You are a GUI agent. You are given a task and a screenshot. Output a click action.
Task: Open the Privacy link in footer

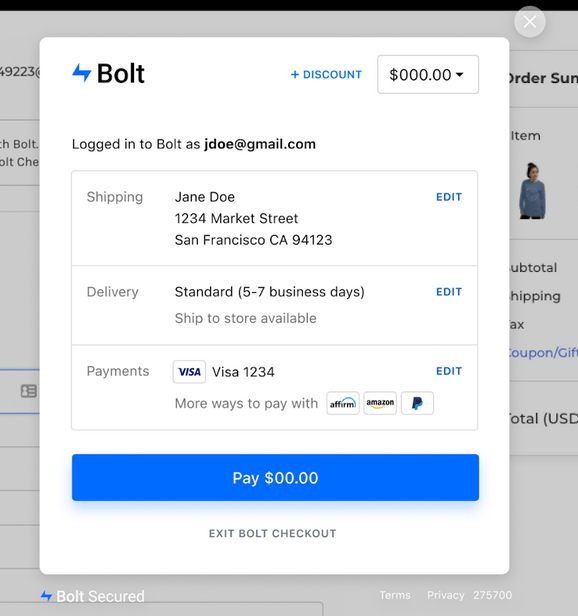pyautogui.click(x=446, y=595)
